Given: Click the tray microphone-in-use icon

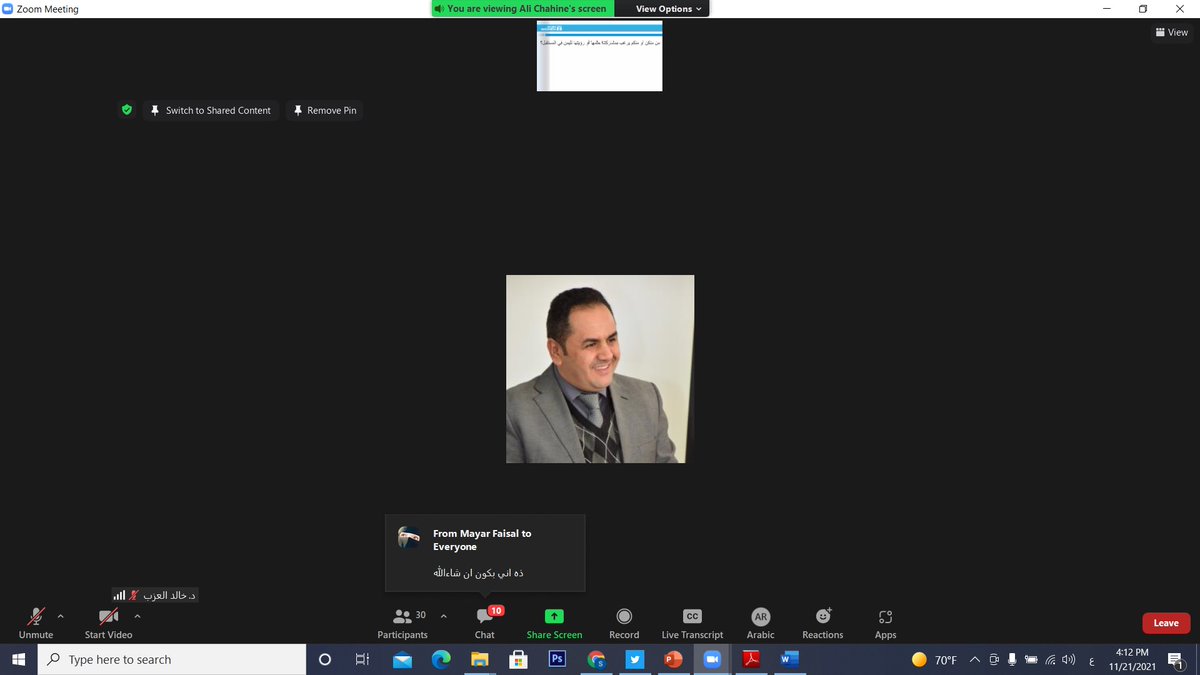Looking at the screenshot, I should [x=1013, y=659].
